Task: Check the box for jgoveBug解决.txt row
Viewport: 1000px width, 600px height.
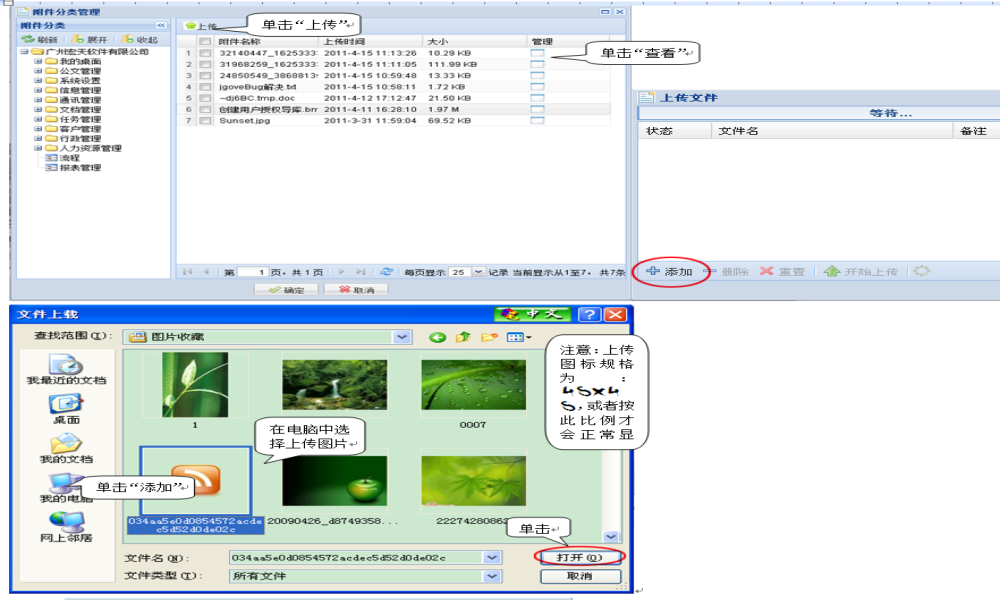Action: click(205, 87)
